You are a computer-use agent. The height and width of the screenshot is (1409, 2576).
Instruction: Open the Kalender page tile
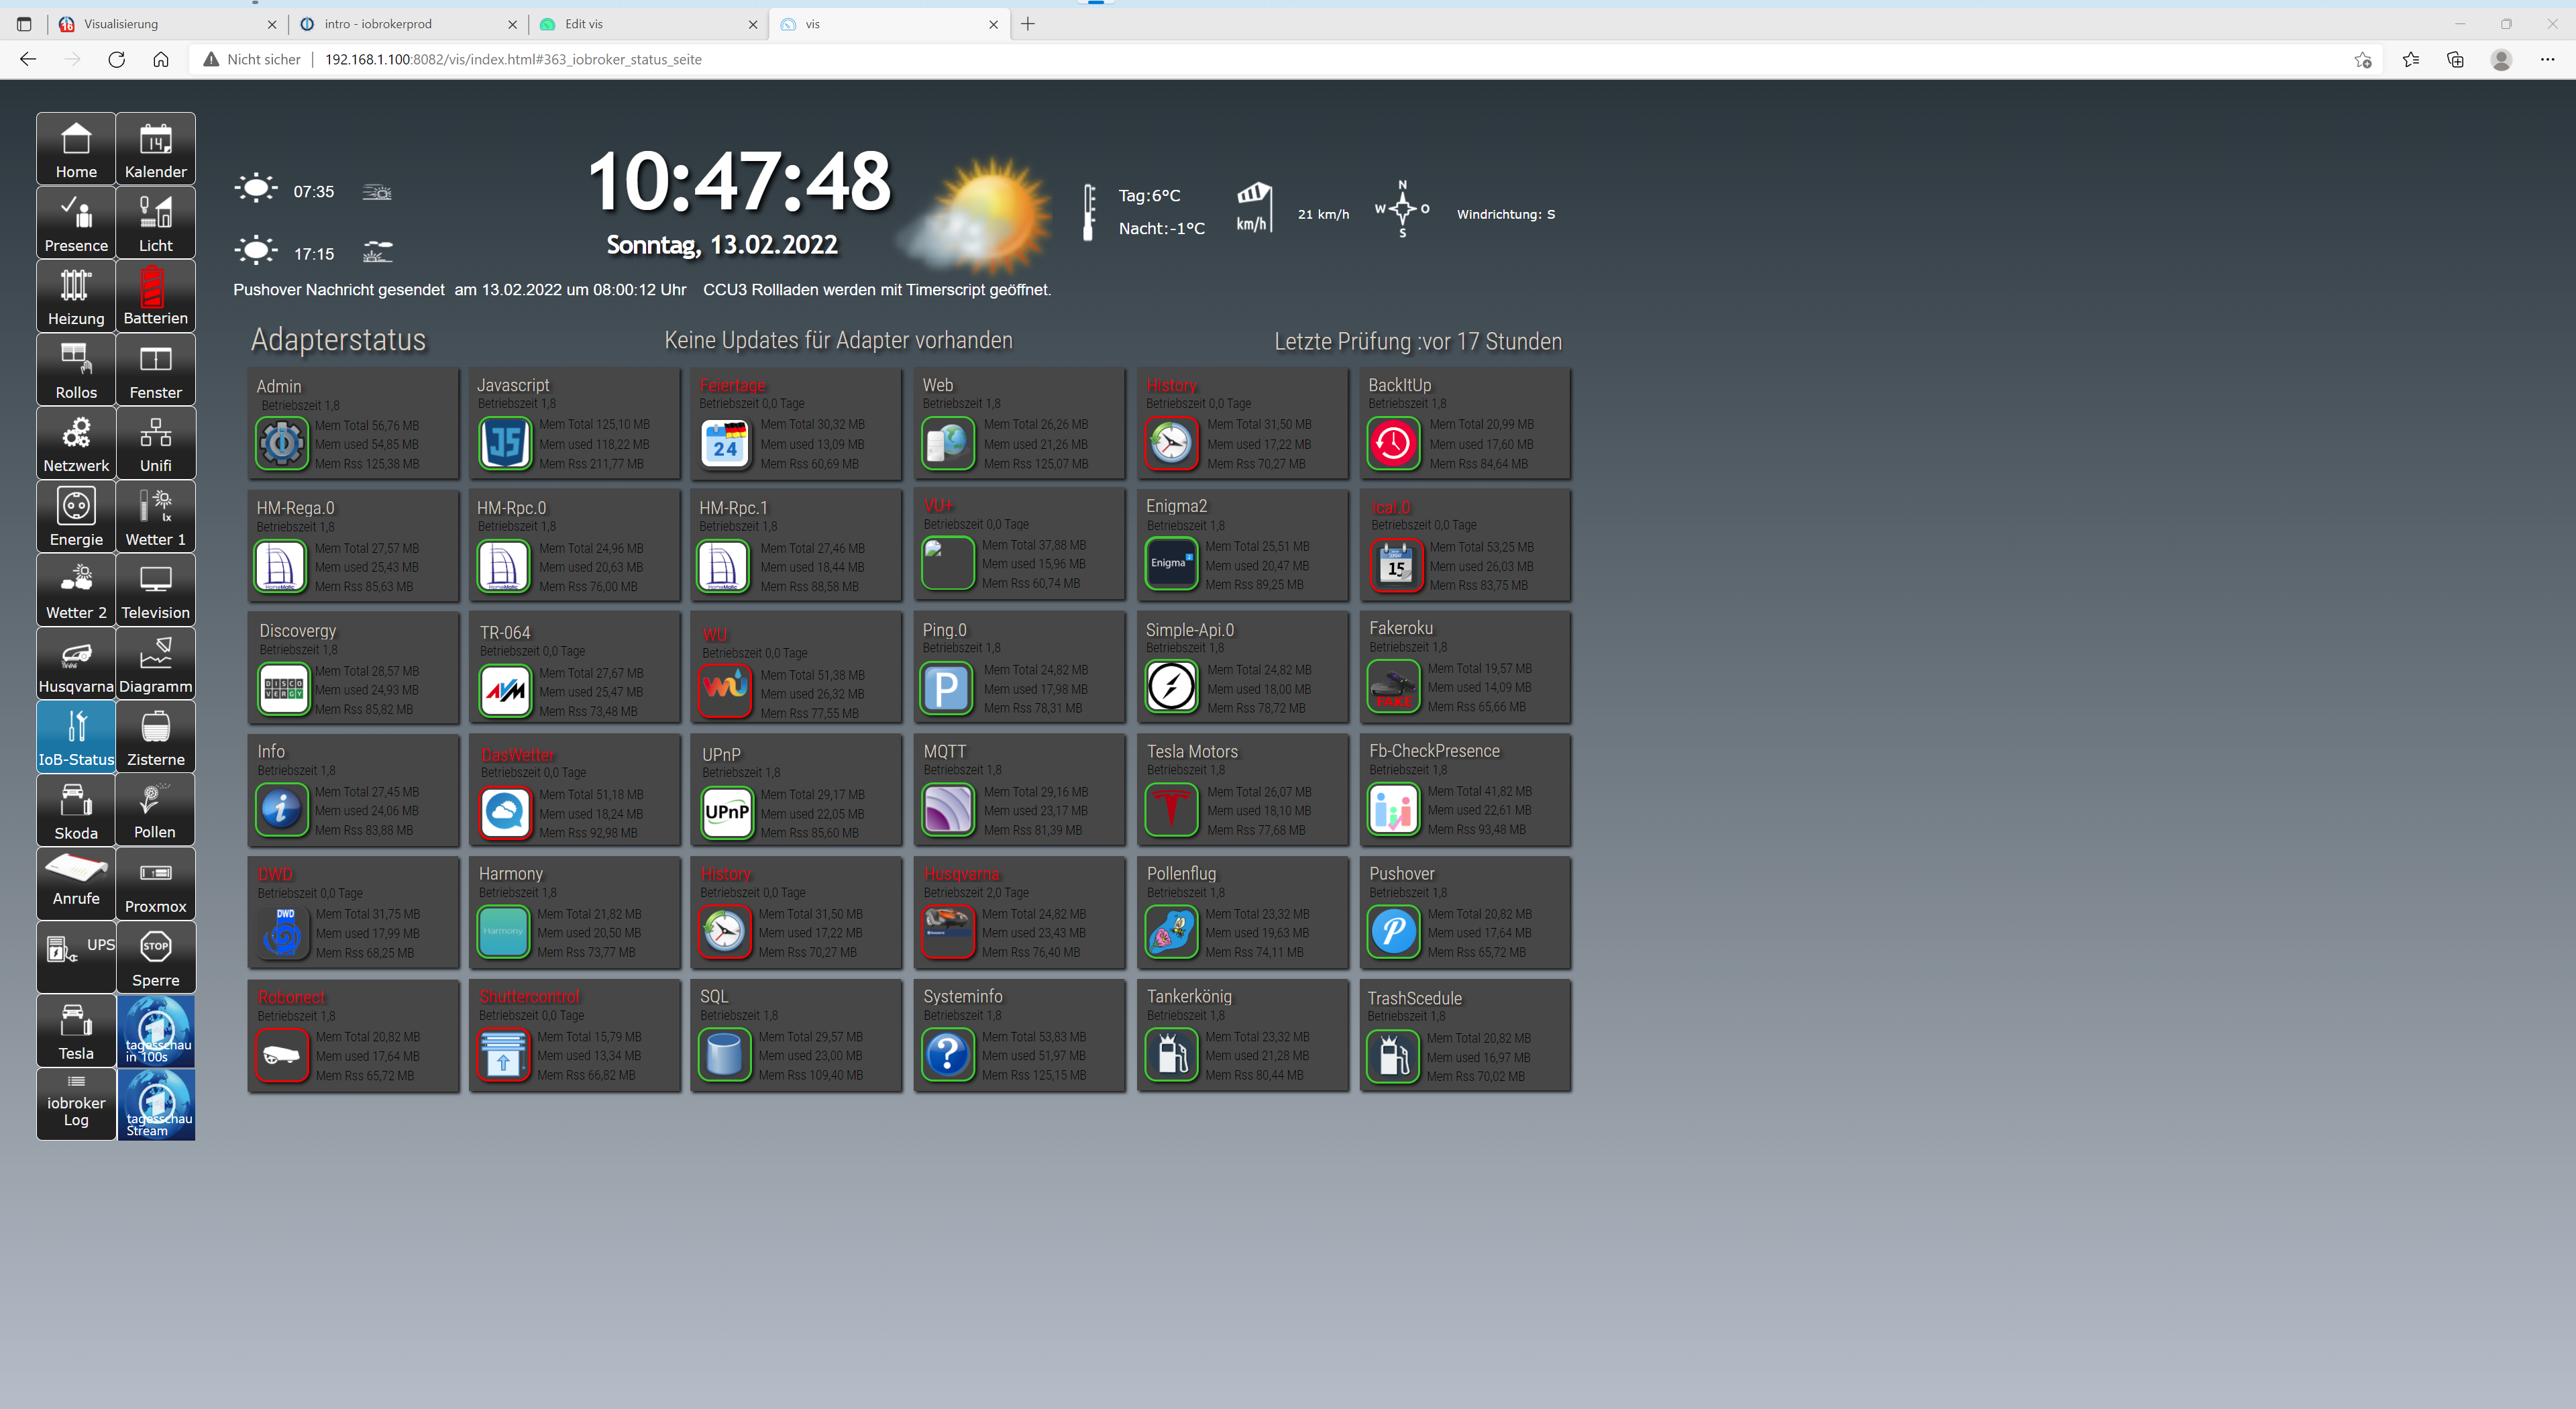(155, 149)
